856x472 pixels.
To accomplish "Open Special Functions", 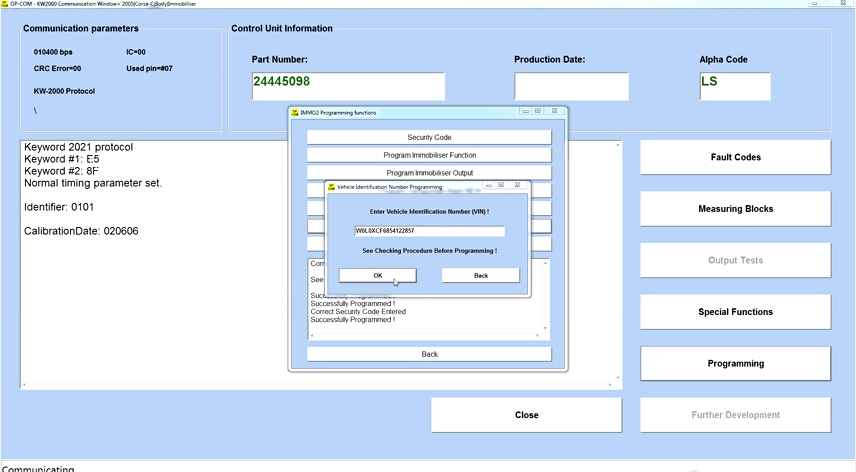I will pos(735,312).
